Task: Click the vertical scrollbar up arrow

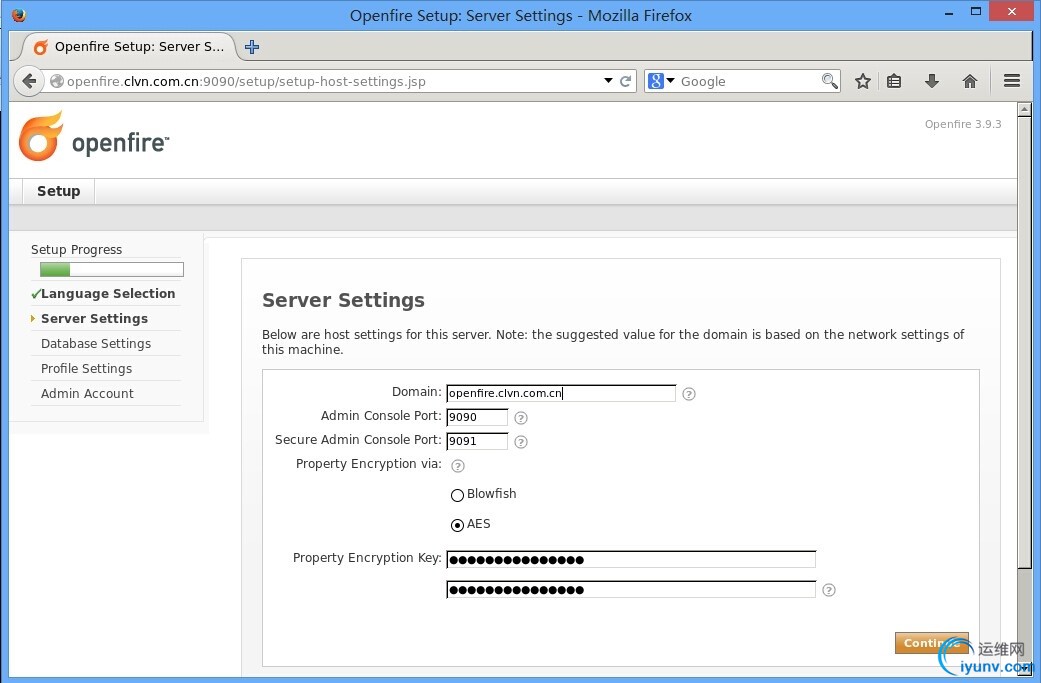Action: click(x=1024, y=110)
